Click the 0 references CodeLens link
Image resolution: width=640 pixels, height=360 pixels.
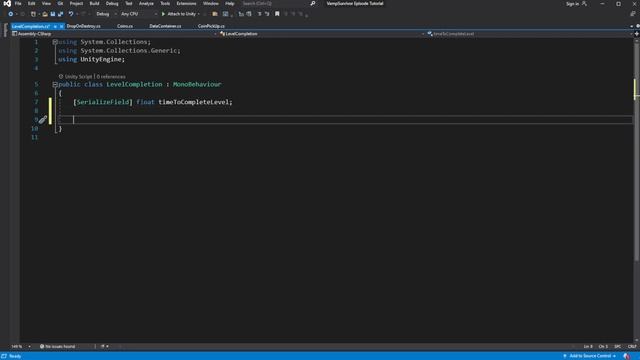[x=111, y=76]
